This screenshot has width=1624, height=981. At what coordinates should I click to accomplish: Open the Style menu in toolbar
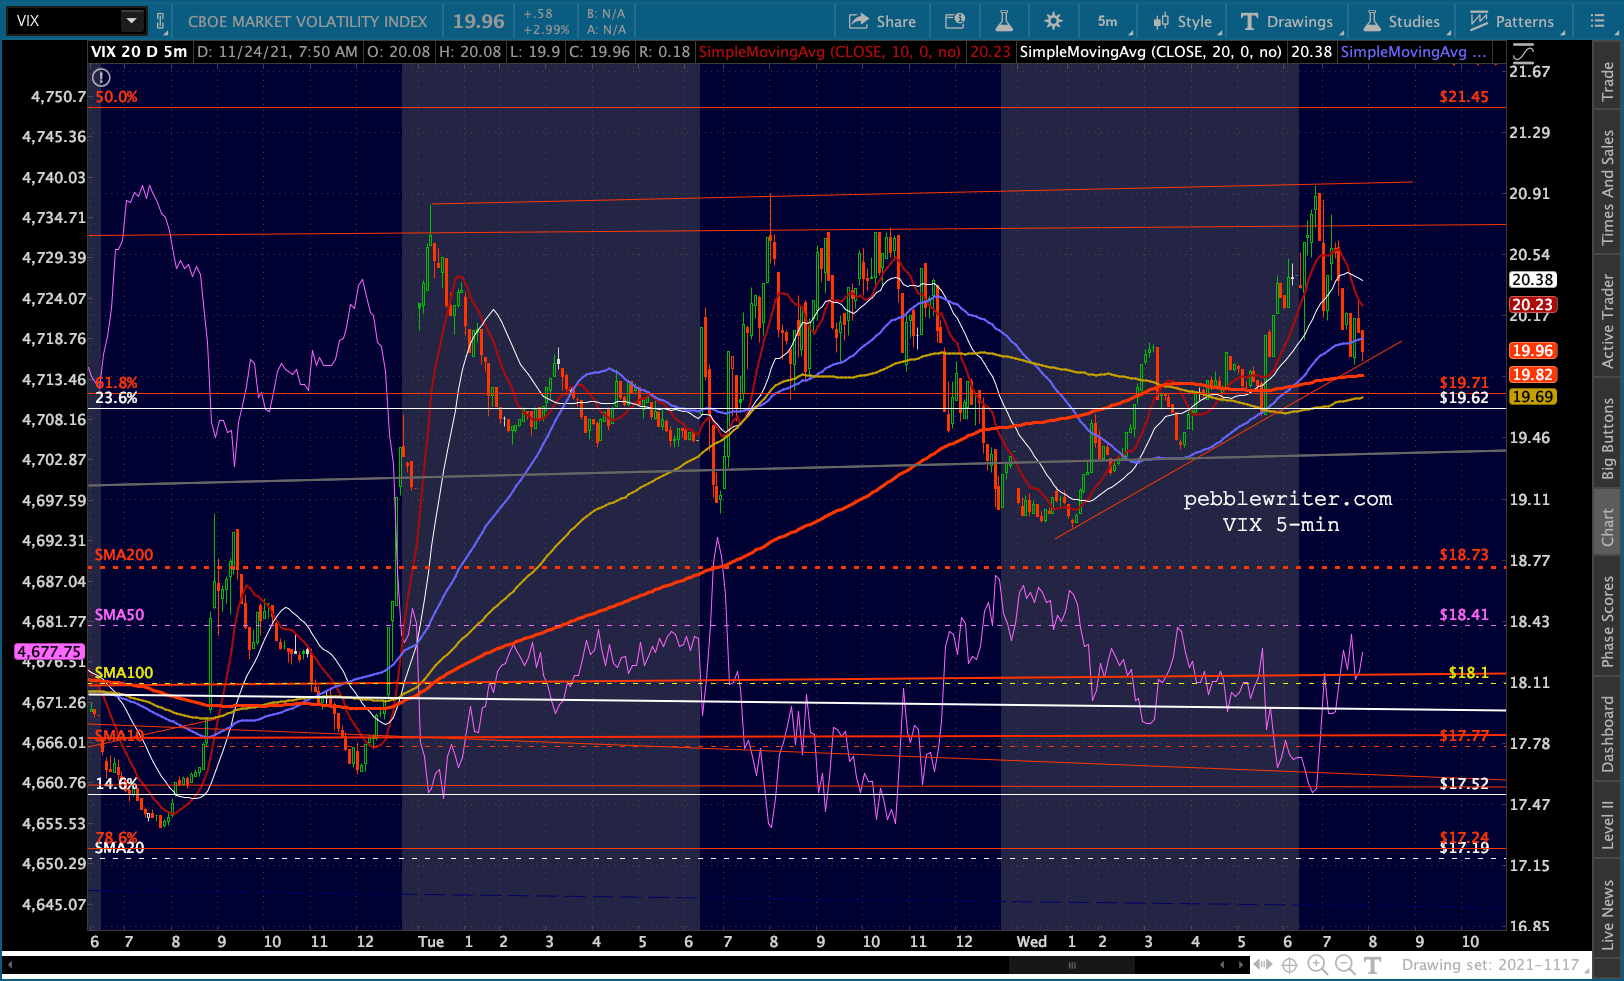click(1182, 21)
